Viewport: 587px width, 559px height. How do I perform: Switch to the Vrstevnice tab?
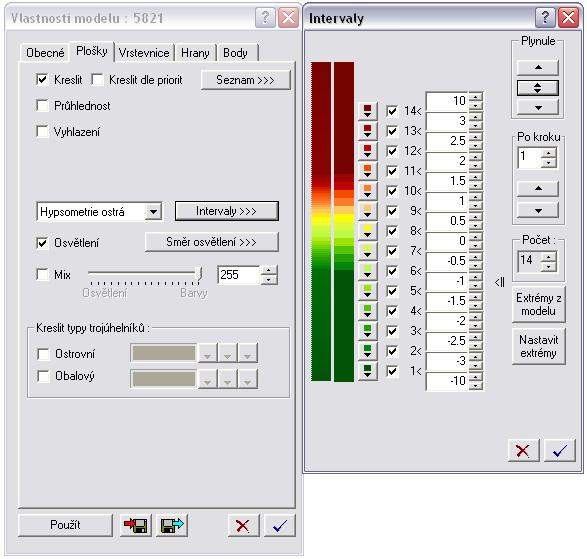coord(144,53)
